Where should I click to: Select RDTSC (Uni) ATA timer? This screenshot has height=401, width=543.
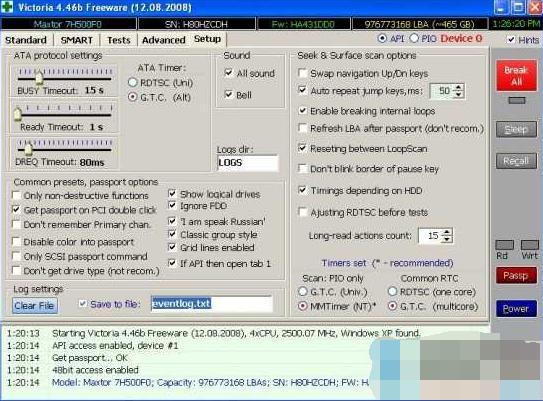(132, 82)
